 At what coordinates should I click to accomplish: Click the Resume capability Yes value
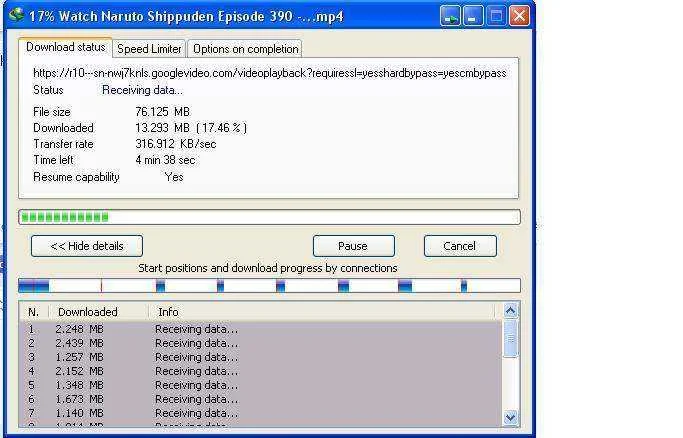pos(174,177)
